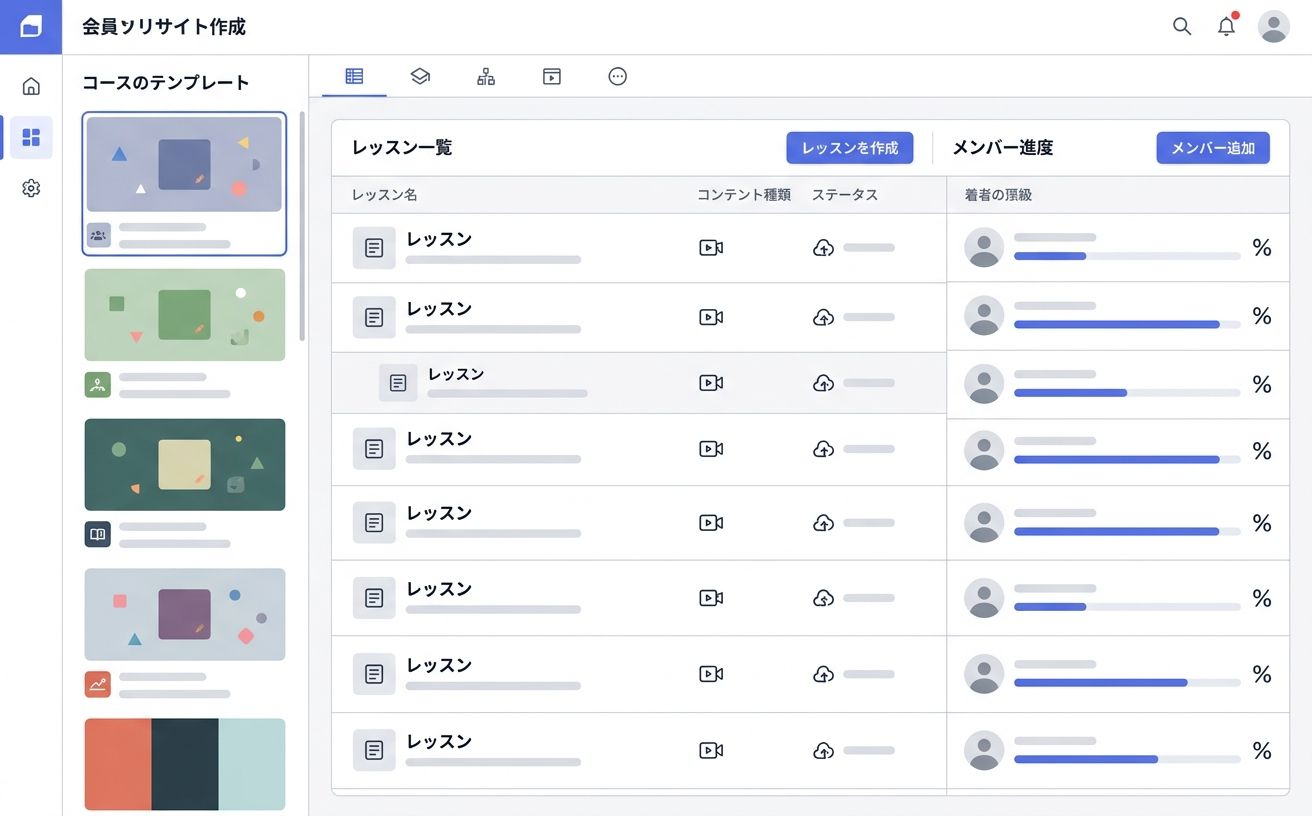Click the cloud upload icon of the indented sub-lesson
Viewport: 1312px width, 816px height.
tap(823, 383)
